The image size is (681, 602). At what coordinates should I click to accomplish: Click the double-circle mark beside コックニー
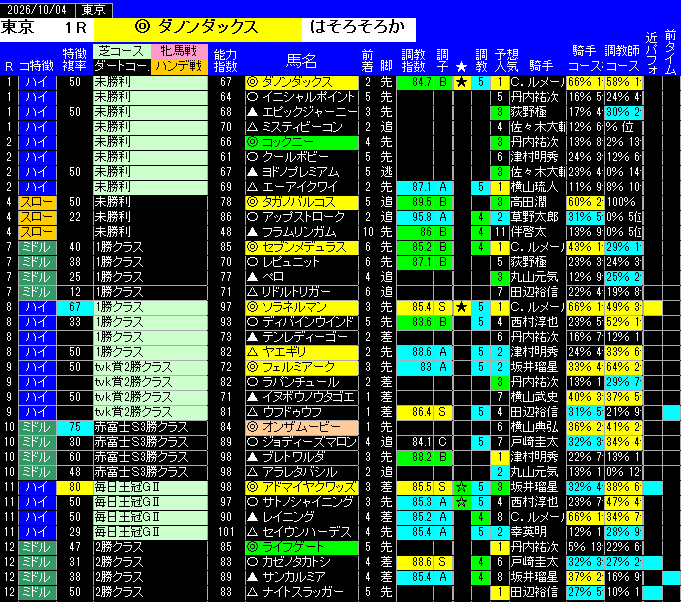coord(252,142)
